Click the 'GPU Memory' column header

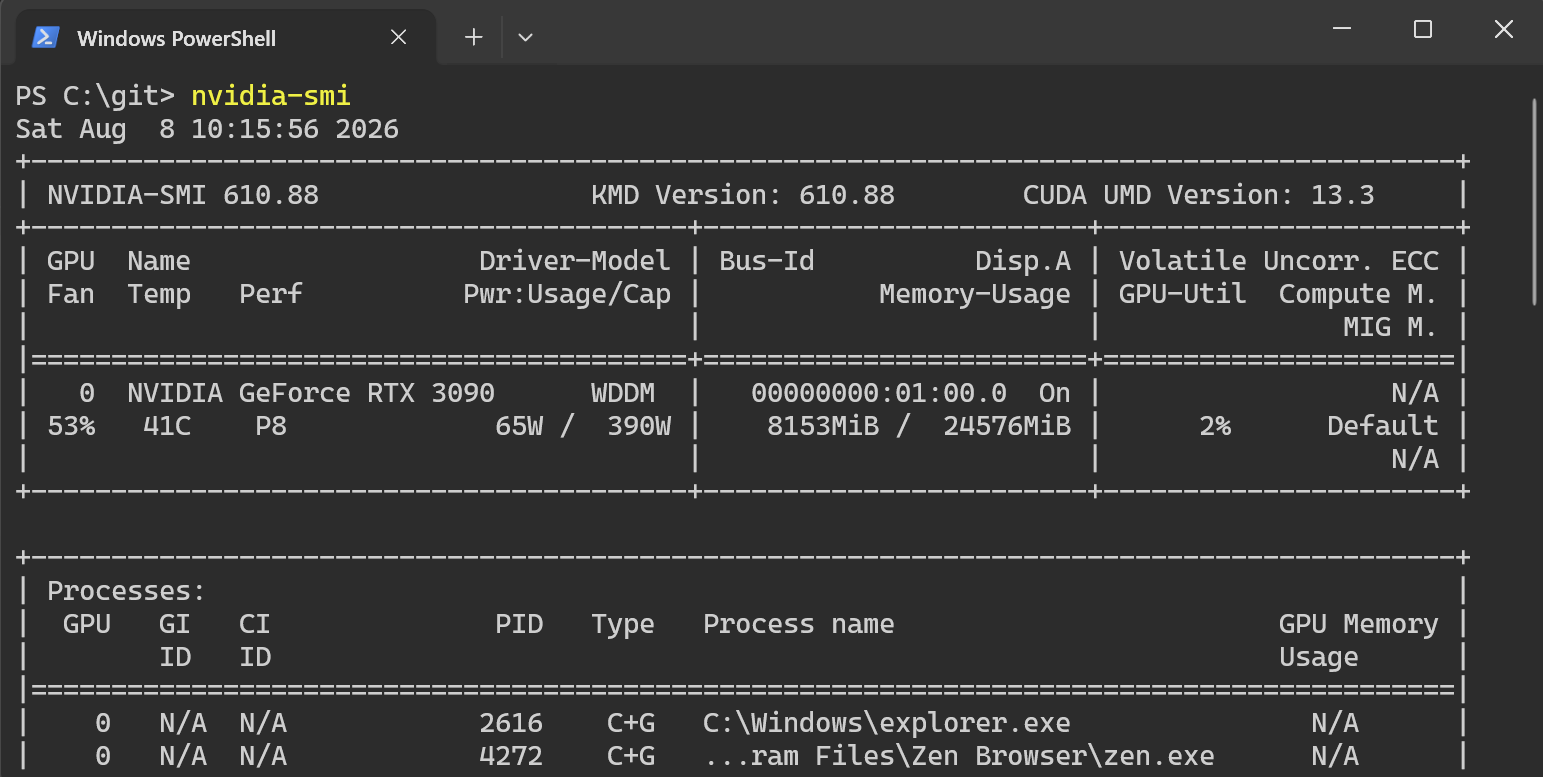click(x=1359, y=624)
